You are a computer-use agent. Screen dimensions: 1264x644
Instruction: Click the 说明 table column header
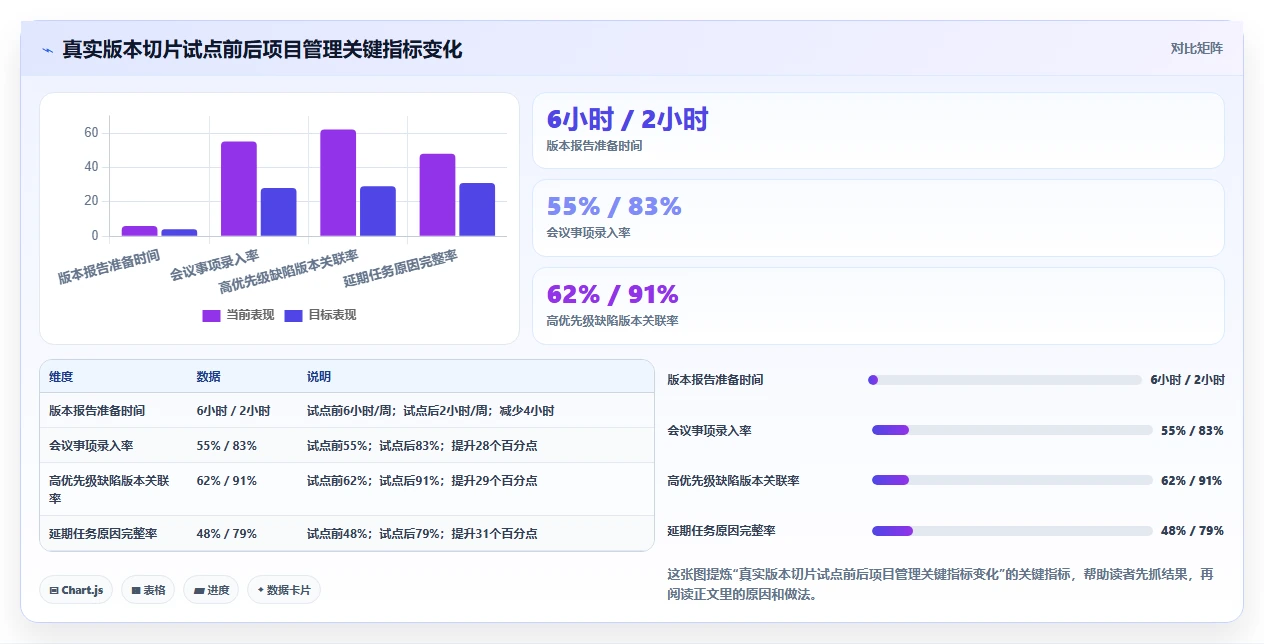click(x=319, y=377)
